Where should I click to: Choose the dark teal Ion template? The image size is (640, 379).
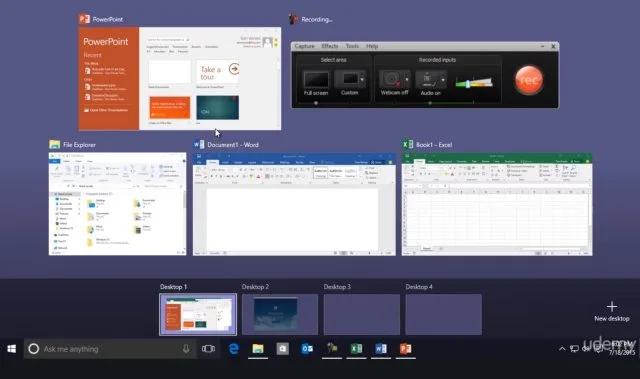click(x=218, y=108)
